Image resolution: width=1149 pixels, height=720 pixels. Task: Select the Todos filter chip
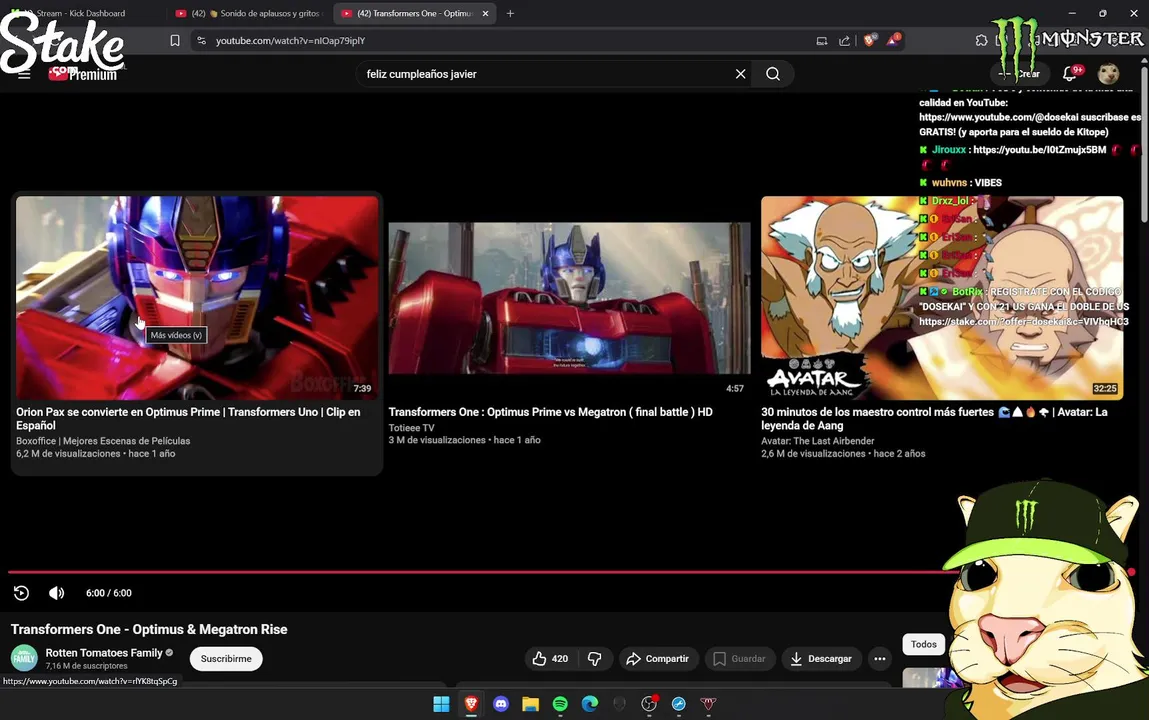pyautogui.click(x=923, y=644)
